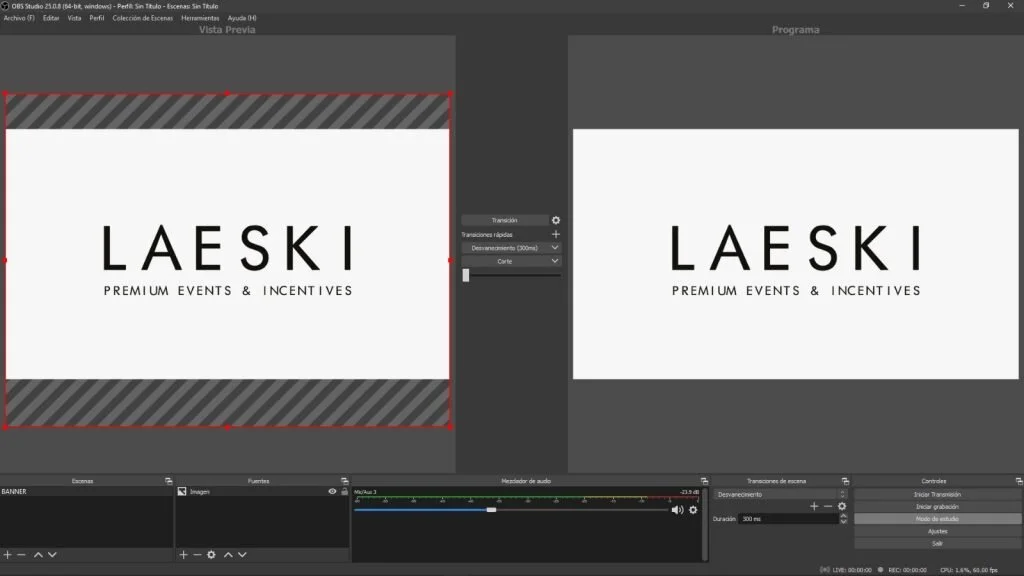Remove the selected scene with the minus icon
Screen dimensions: 1024x576
(x=22, y=554)
